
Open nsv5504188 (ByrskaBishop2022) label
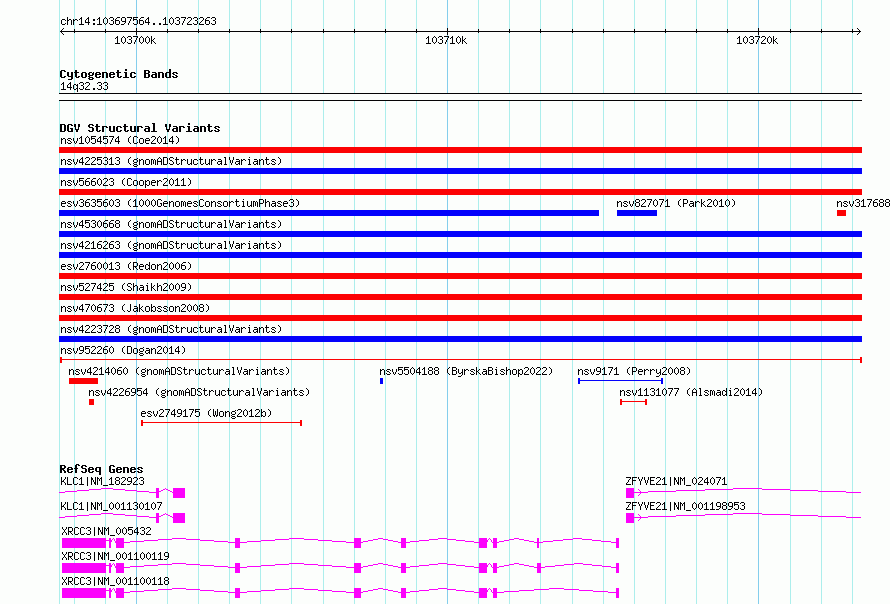click(x=466, y=371)
